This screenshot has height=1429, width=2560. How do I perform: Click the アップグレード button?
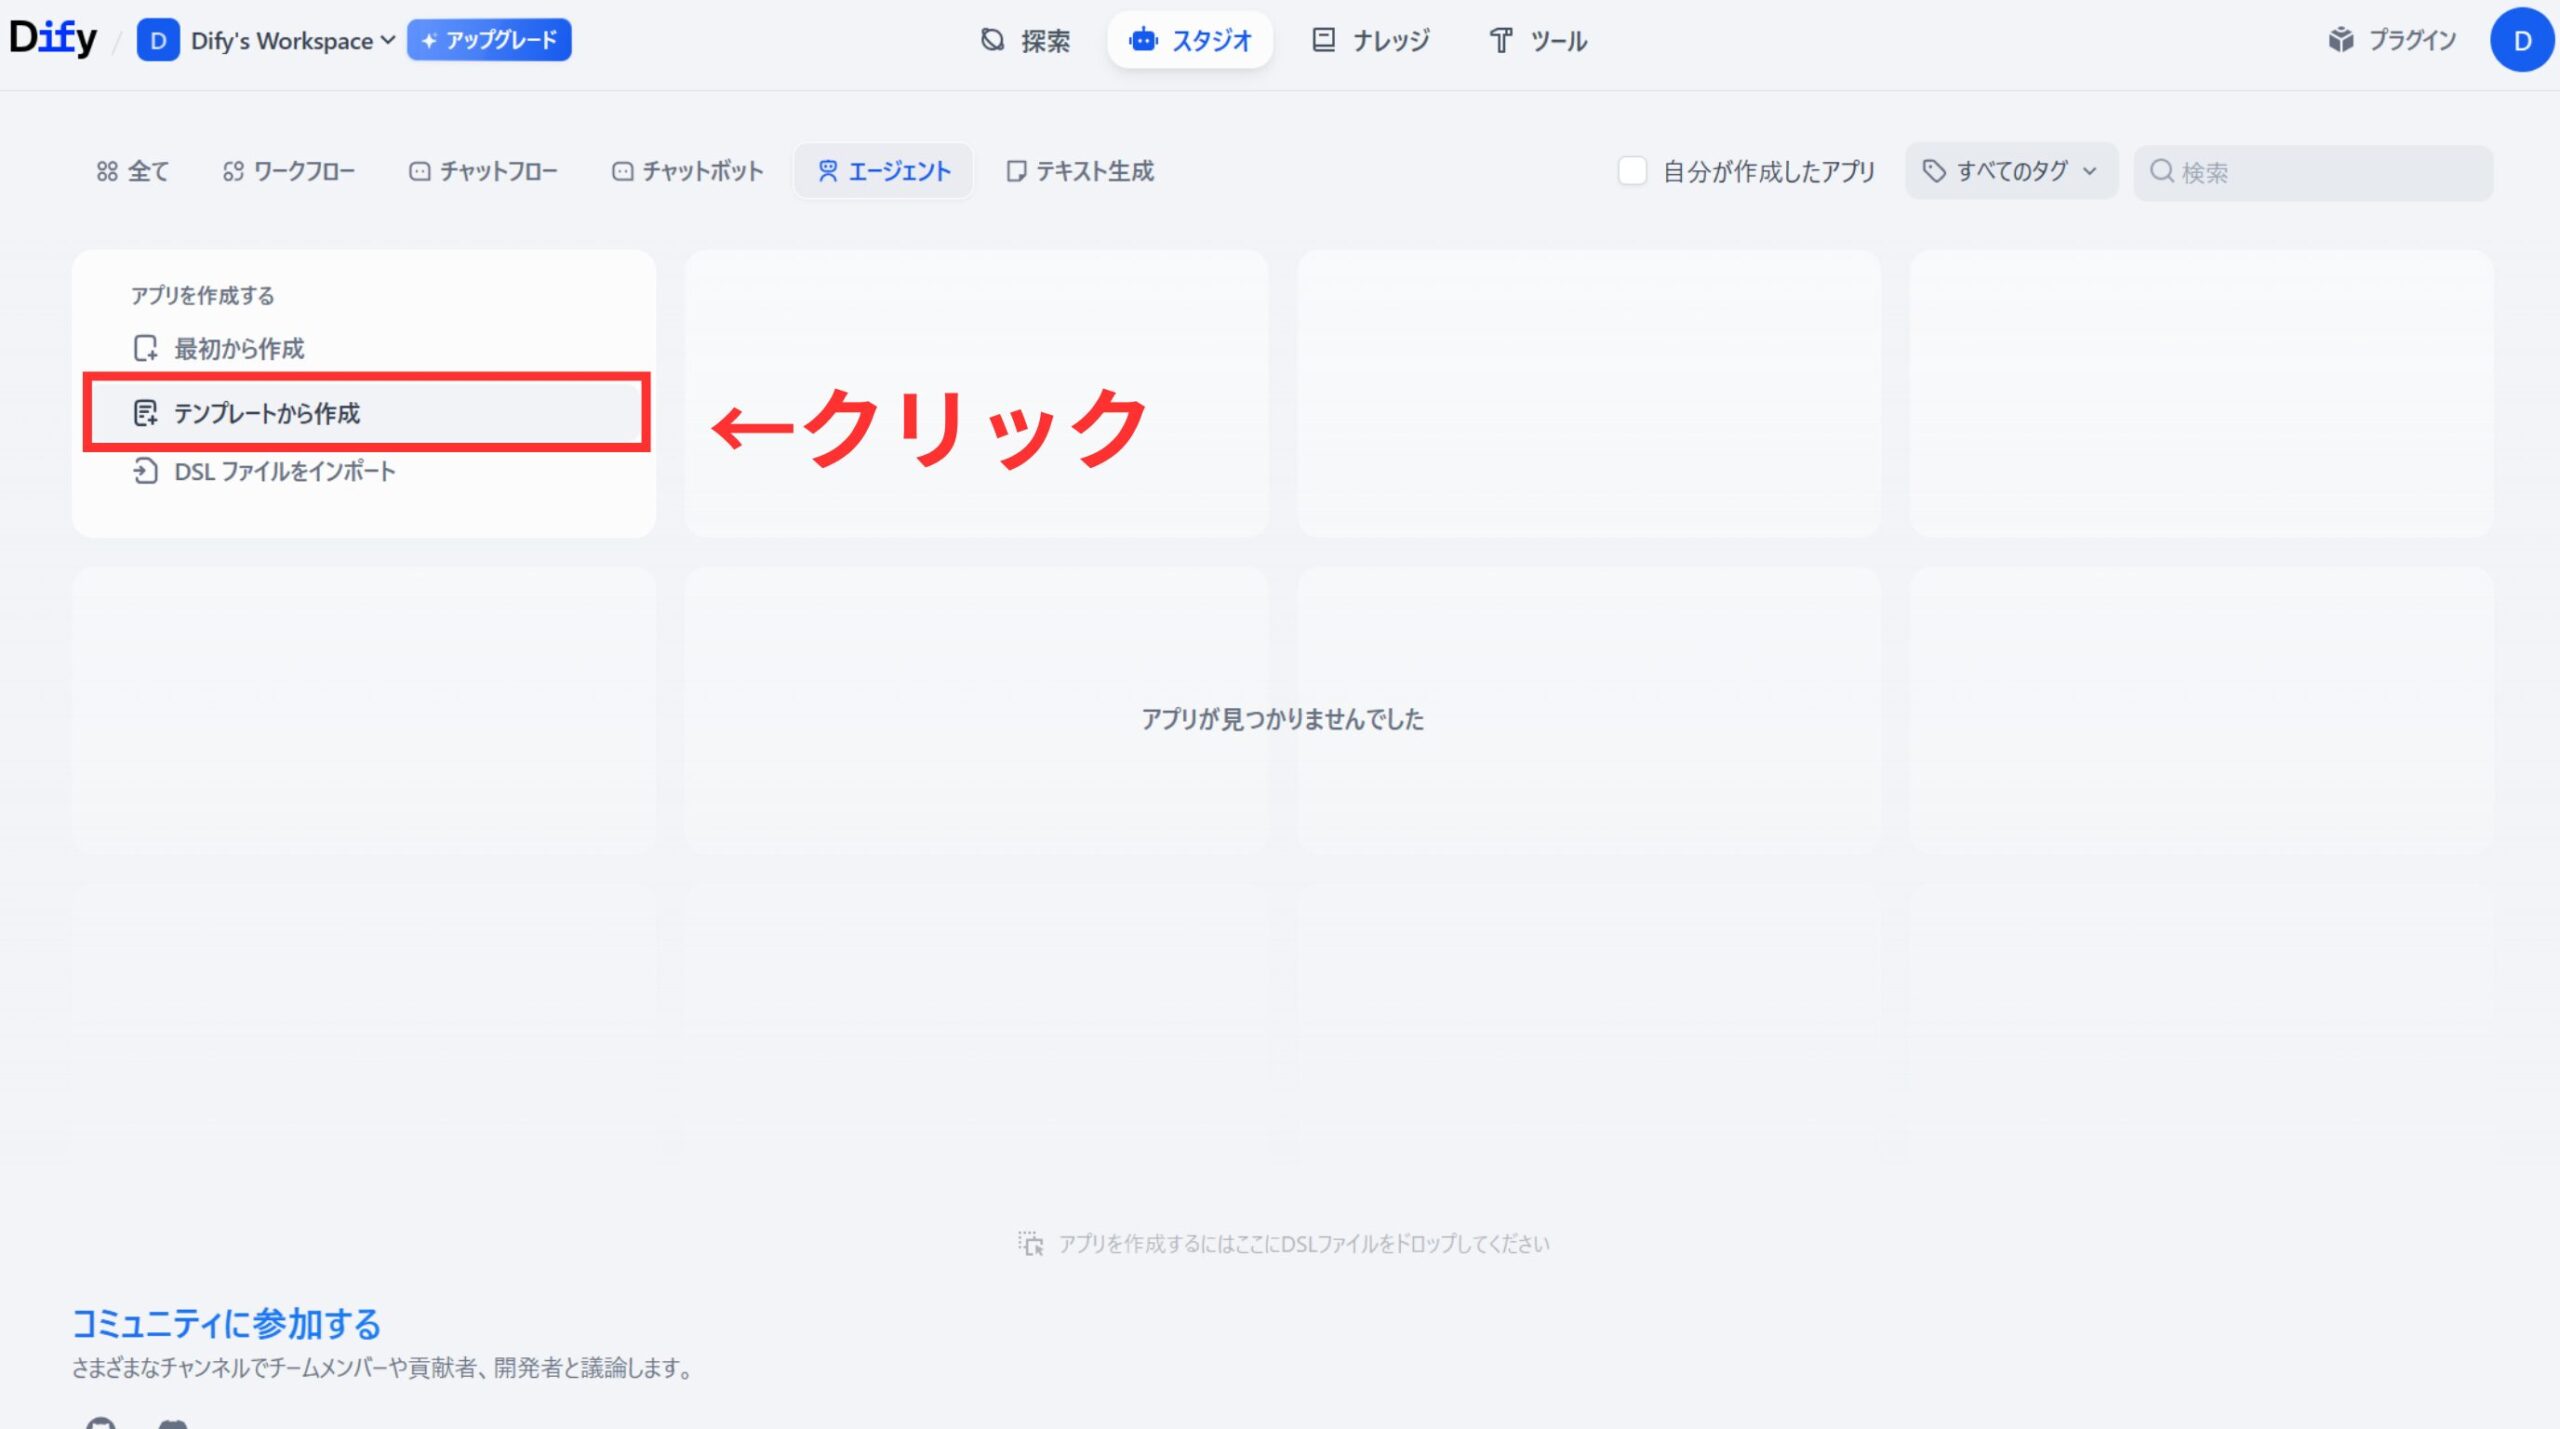[489, 40]
